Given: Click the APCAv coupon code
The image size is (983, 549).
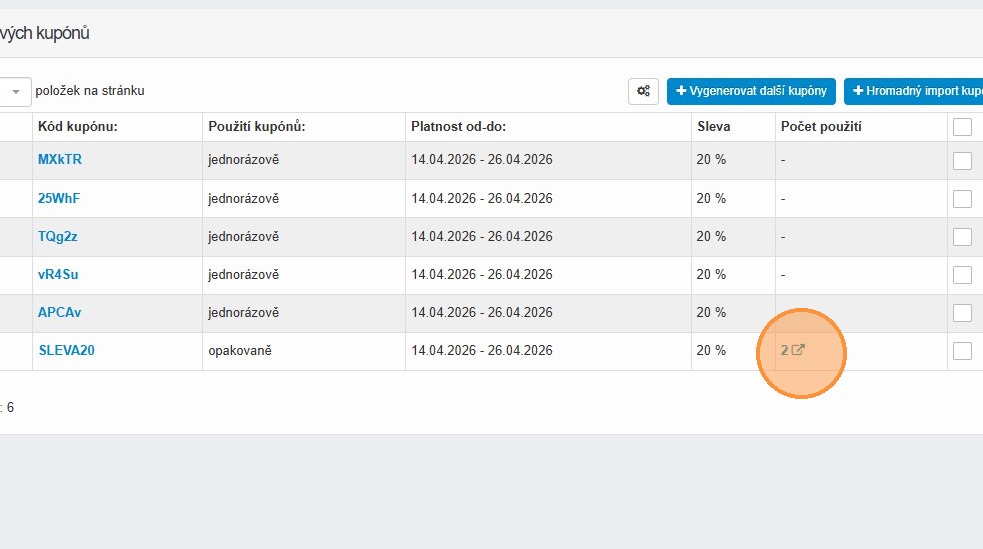Looking at the screenshot, I should [60, 312].
